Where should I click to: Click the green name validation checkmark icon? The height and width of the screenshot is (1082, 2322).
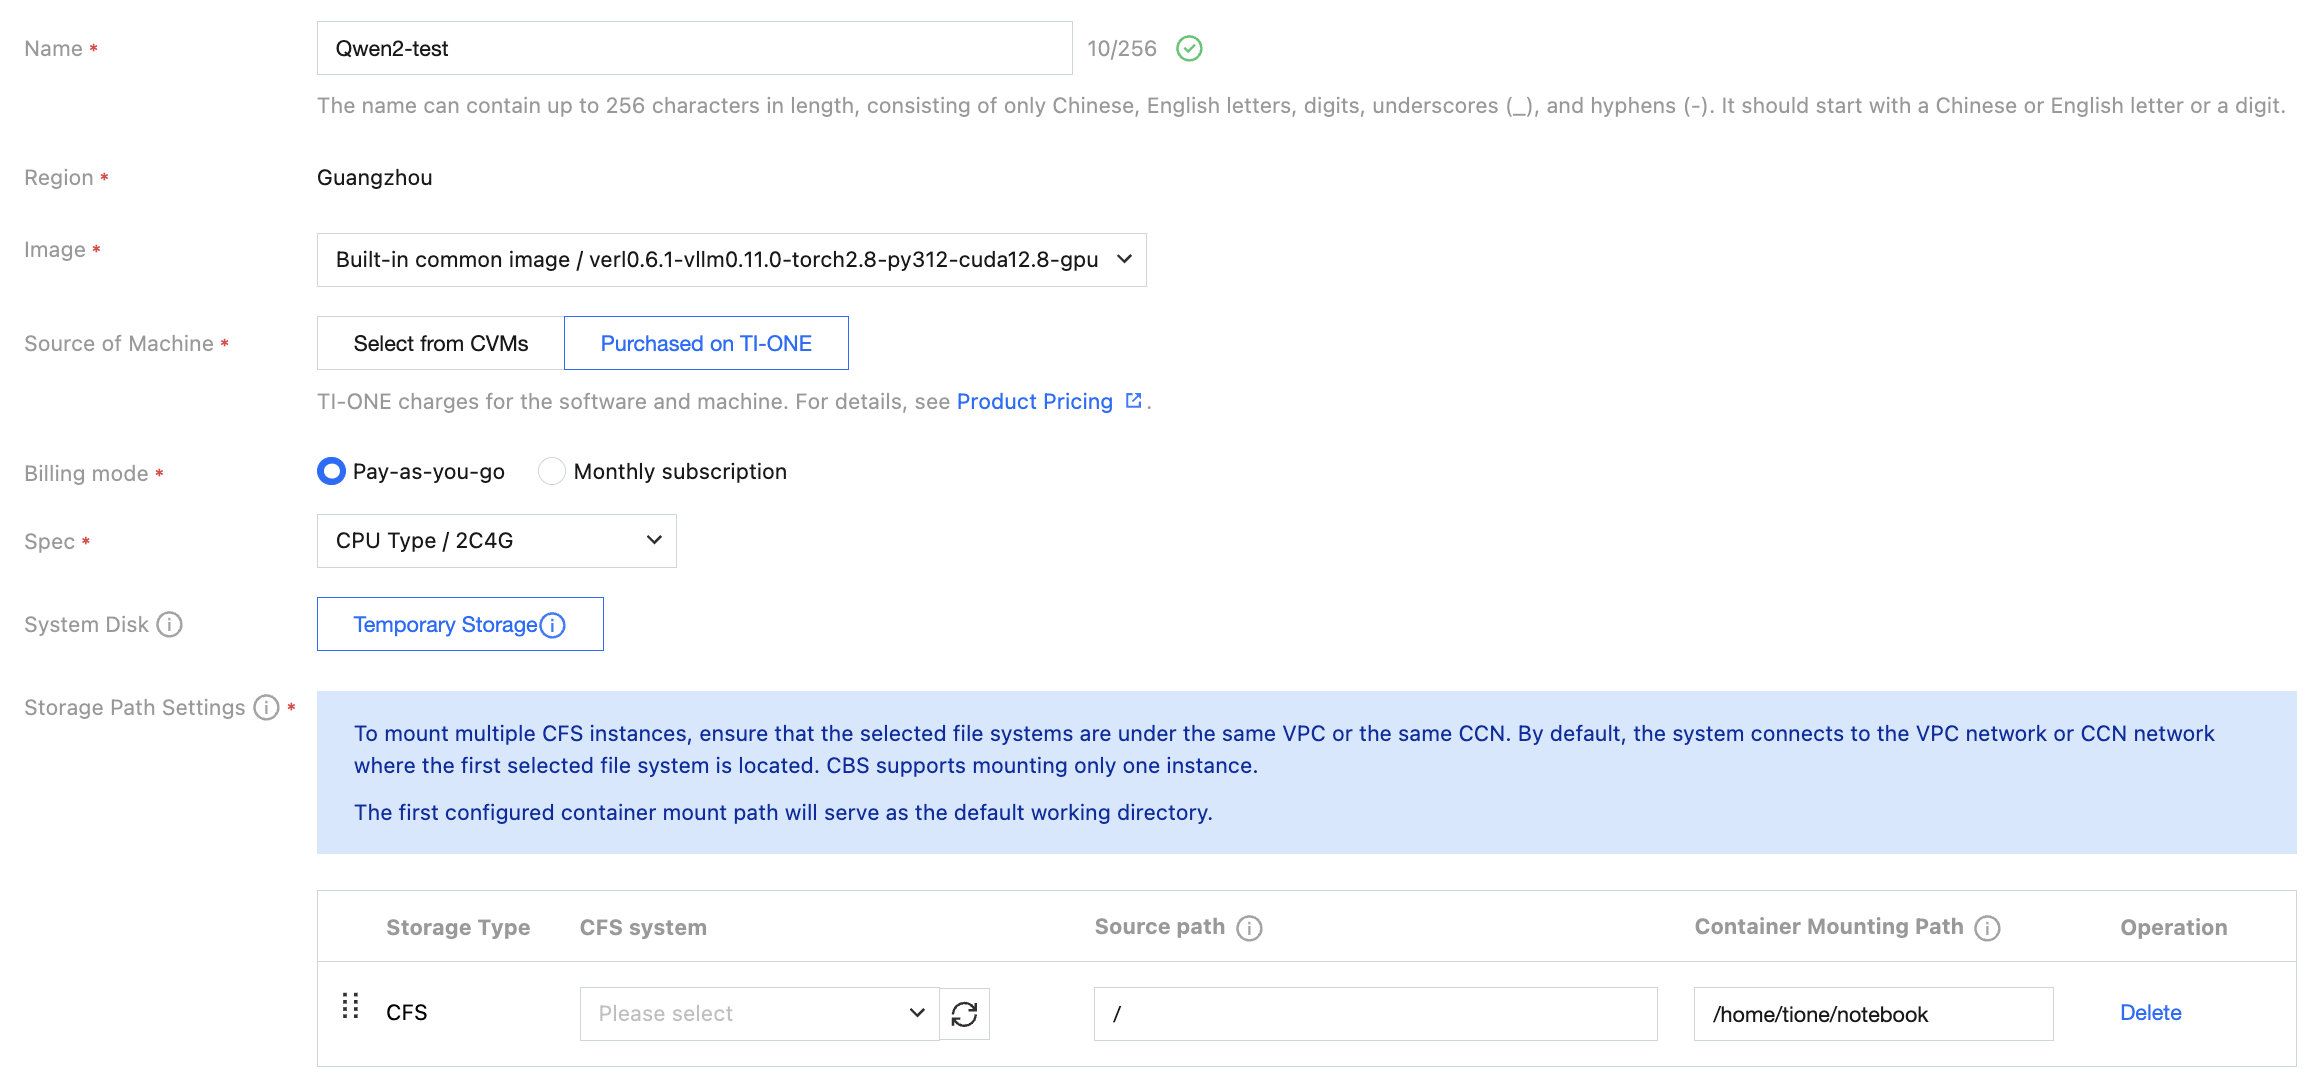tap(1189, 48)
